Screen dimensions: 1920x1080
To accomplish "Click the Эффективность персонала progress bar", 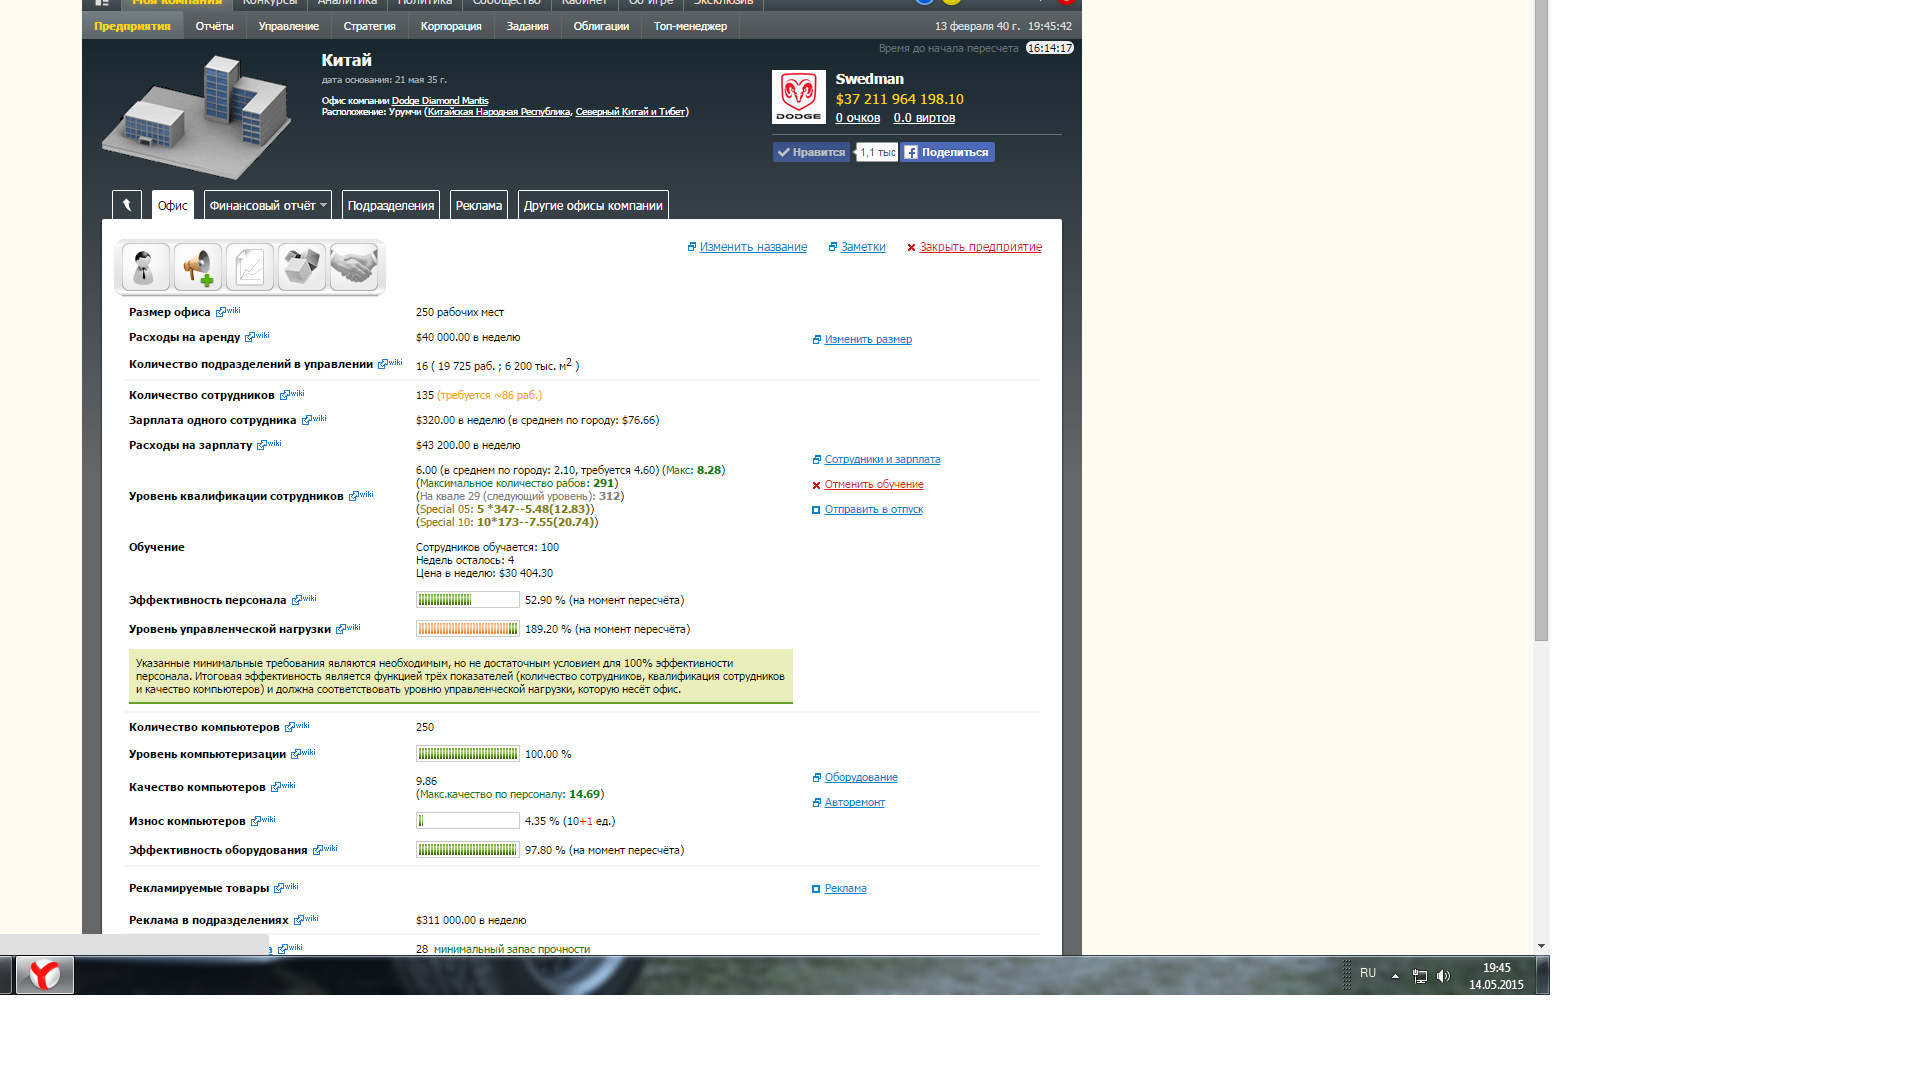I will pos(468,600).
